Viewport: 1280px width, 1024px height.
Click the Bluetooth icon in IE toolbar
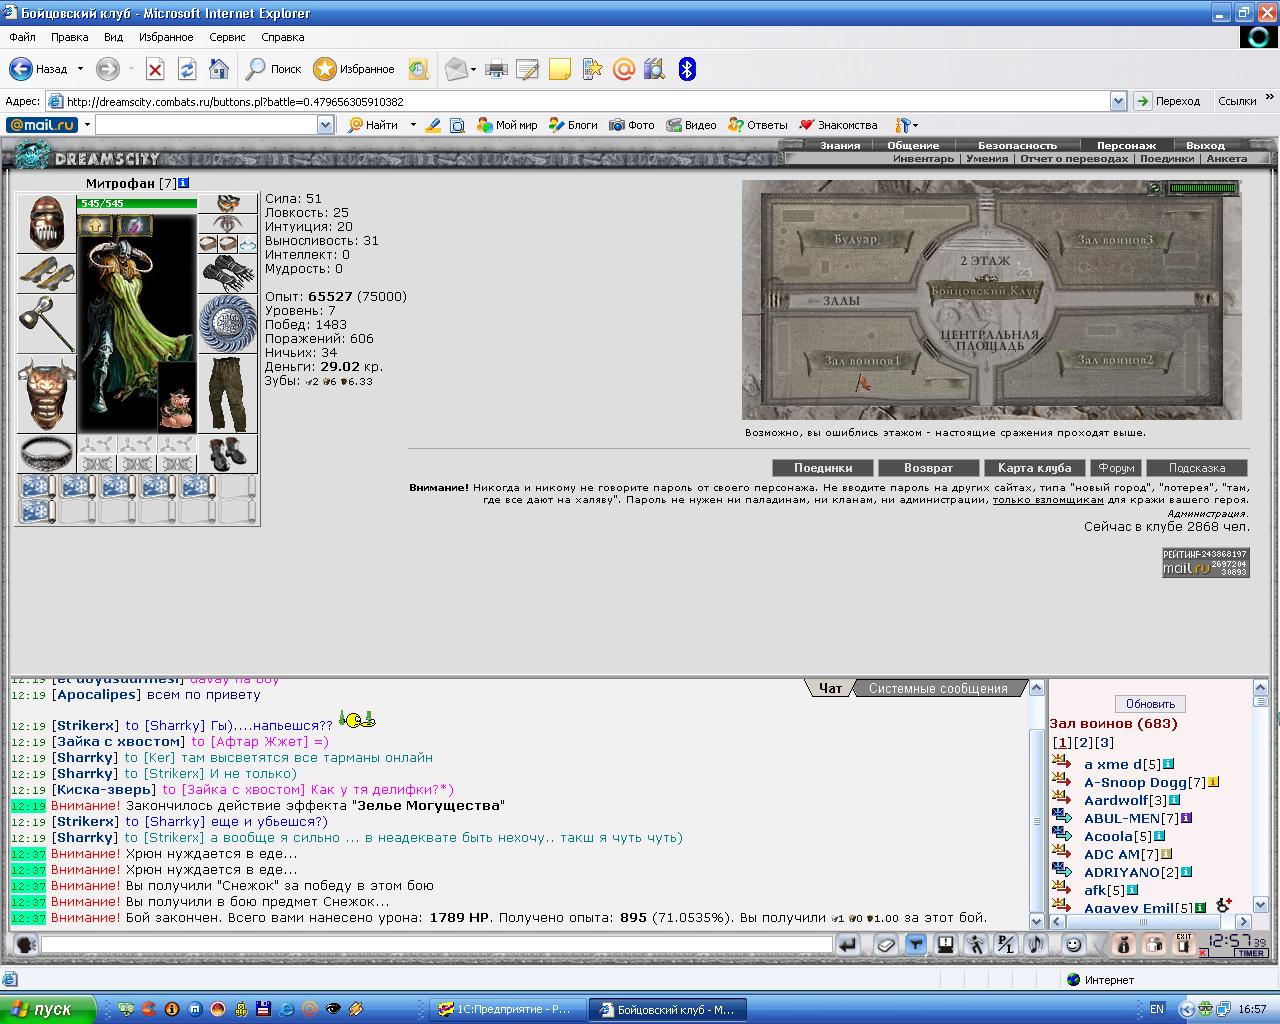click(687, 69)
